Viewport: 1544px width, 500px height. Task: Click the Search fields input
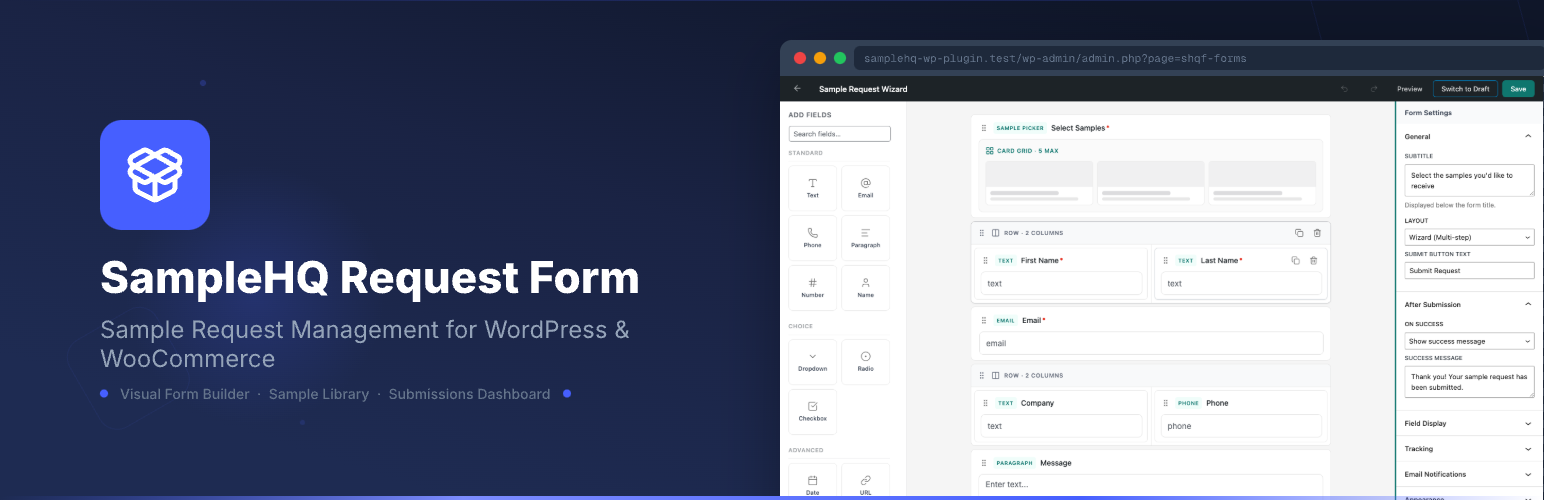click(839, 133)
